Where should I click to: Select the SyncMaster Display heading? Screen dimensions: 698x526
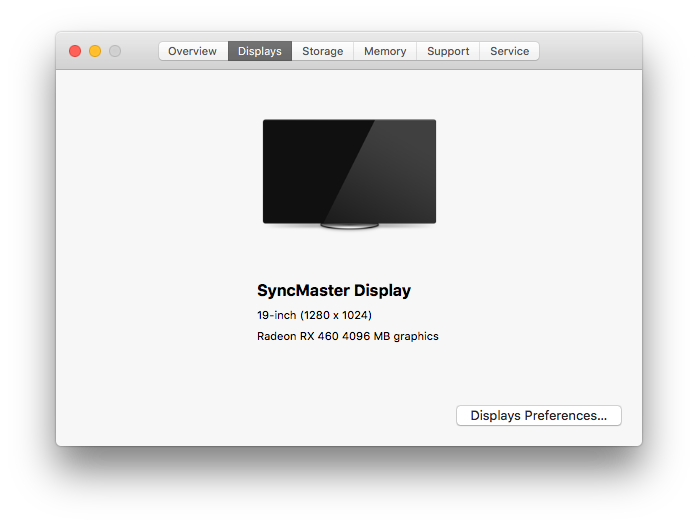tap(334, 291)
